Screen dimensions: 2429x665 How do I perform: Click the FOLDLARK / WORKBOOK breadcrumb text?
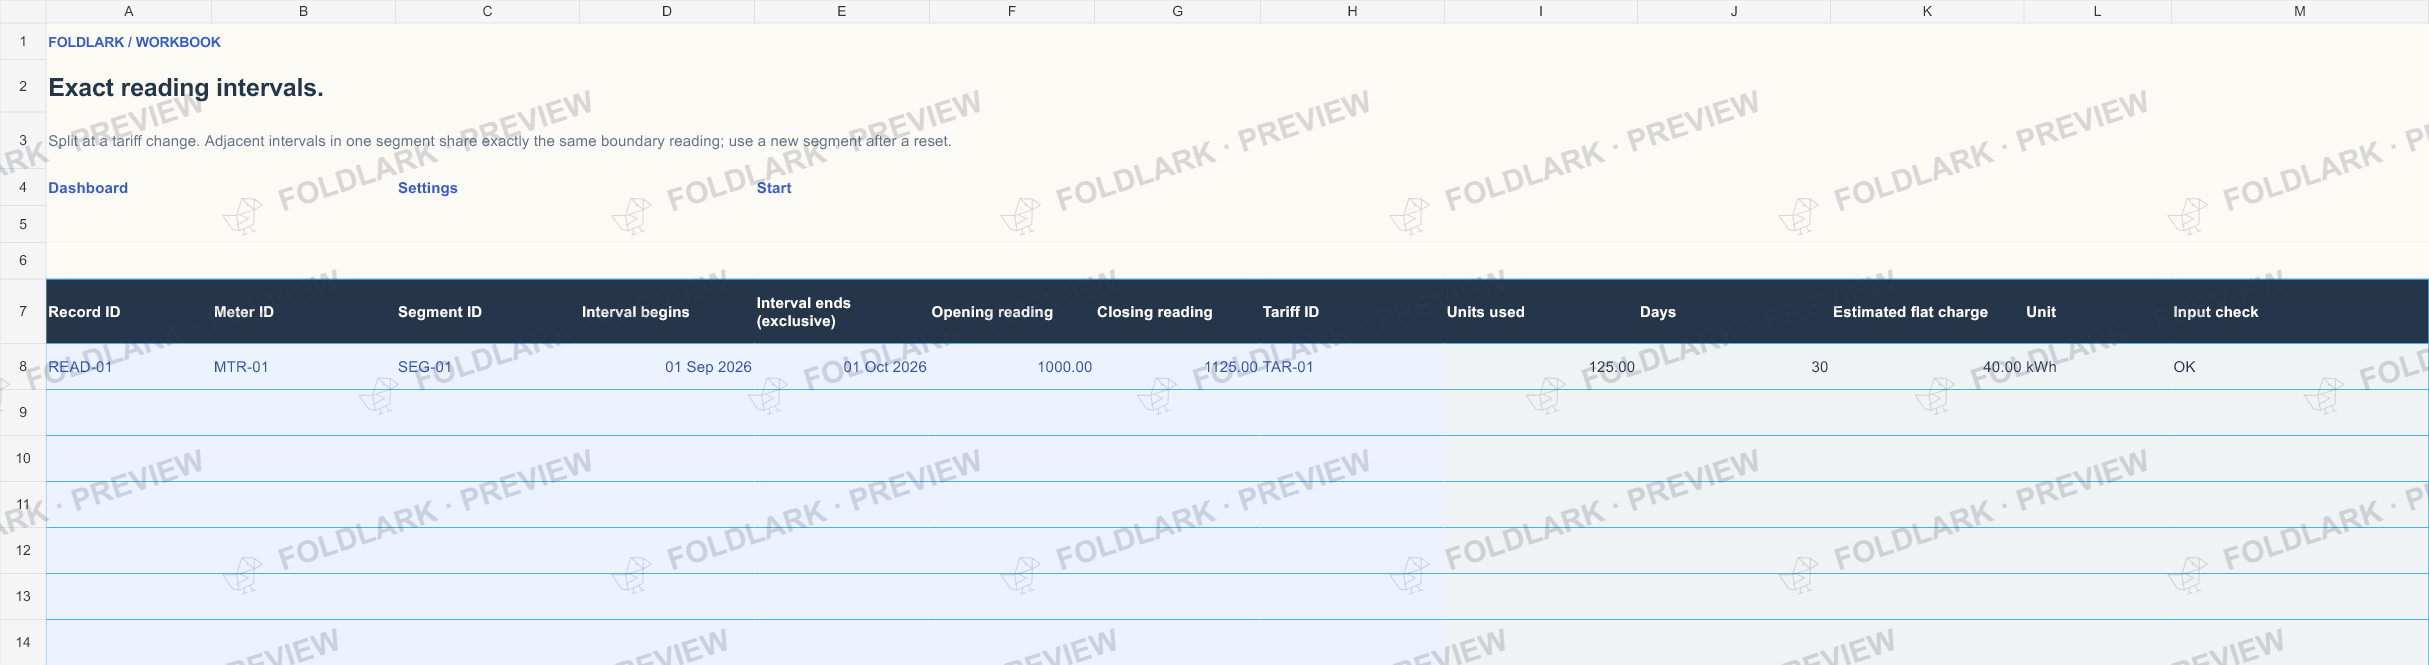click(134, 42)
